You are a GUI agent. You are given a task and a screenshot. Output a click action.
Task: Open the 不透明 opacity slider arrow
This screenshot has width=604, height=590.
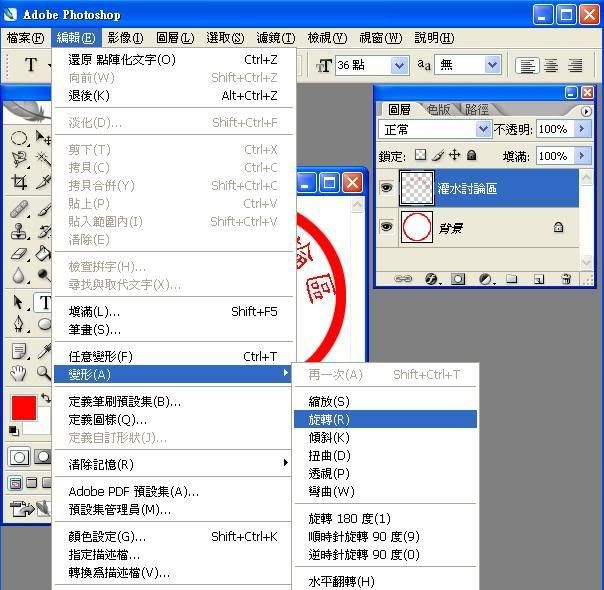click(x=582, y=129)
